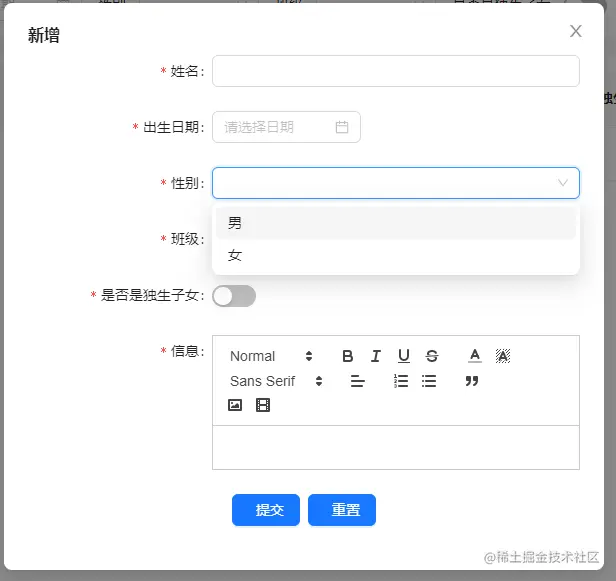Insert a bulleted list

429,381
